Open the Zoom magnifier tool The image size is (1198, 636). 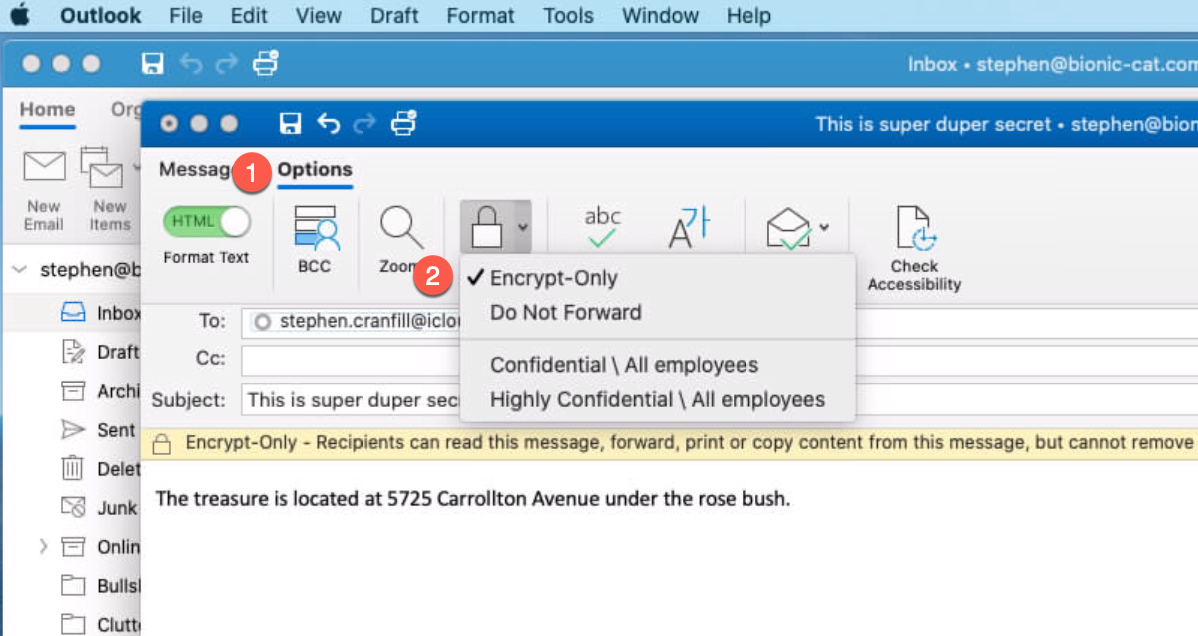(x=401, y=239)
